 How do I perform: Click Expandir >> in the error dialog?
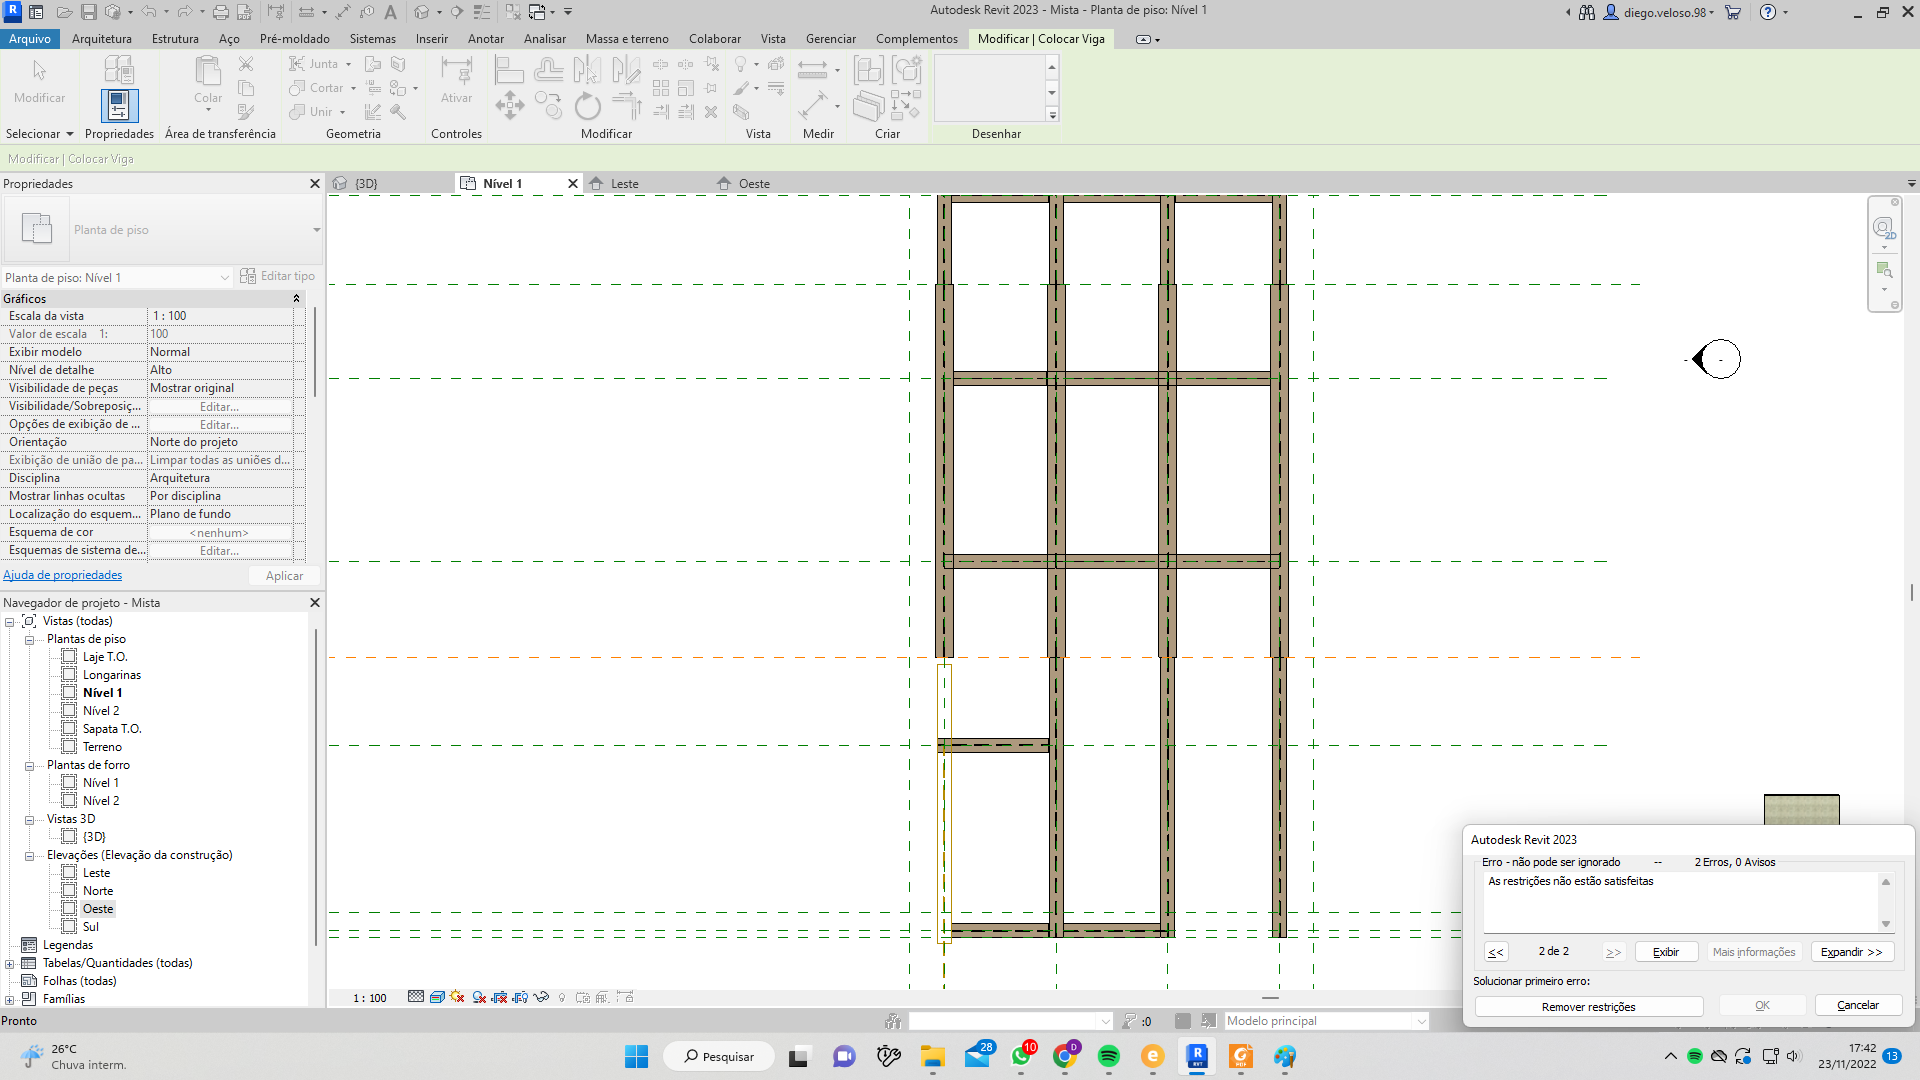point(1851,952)
